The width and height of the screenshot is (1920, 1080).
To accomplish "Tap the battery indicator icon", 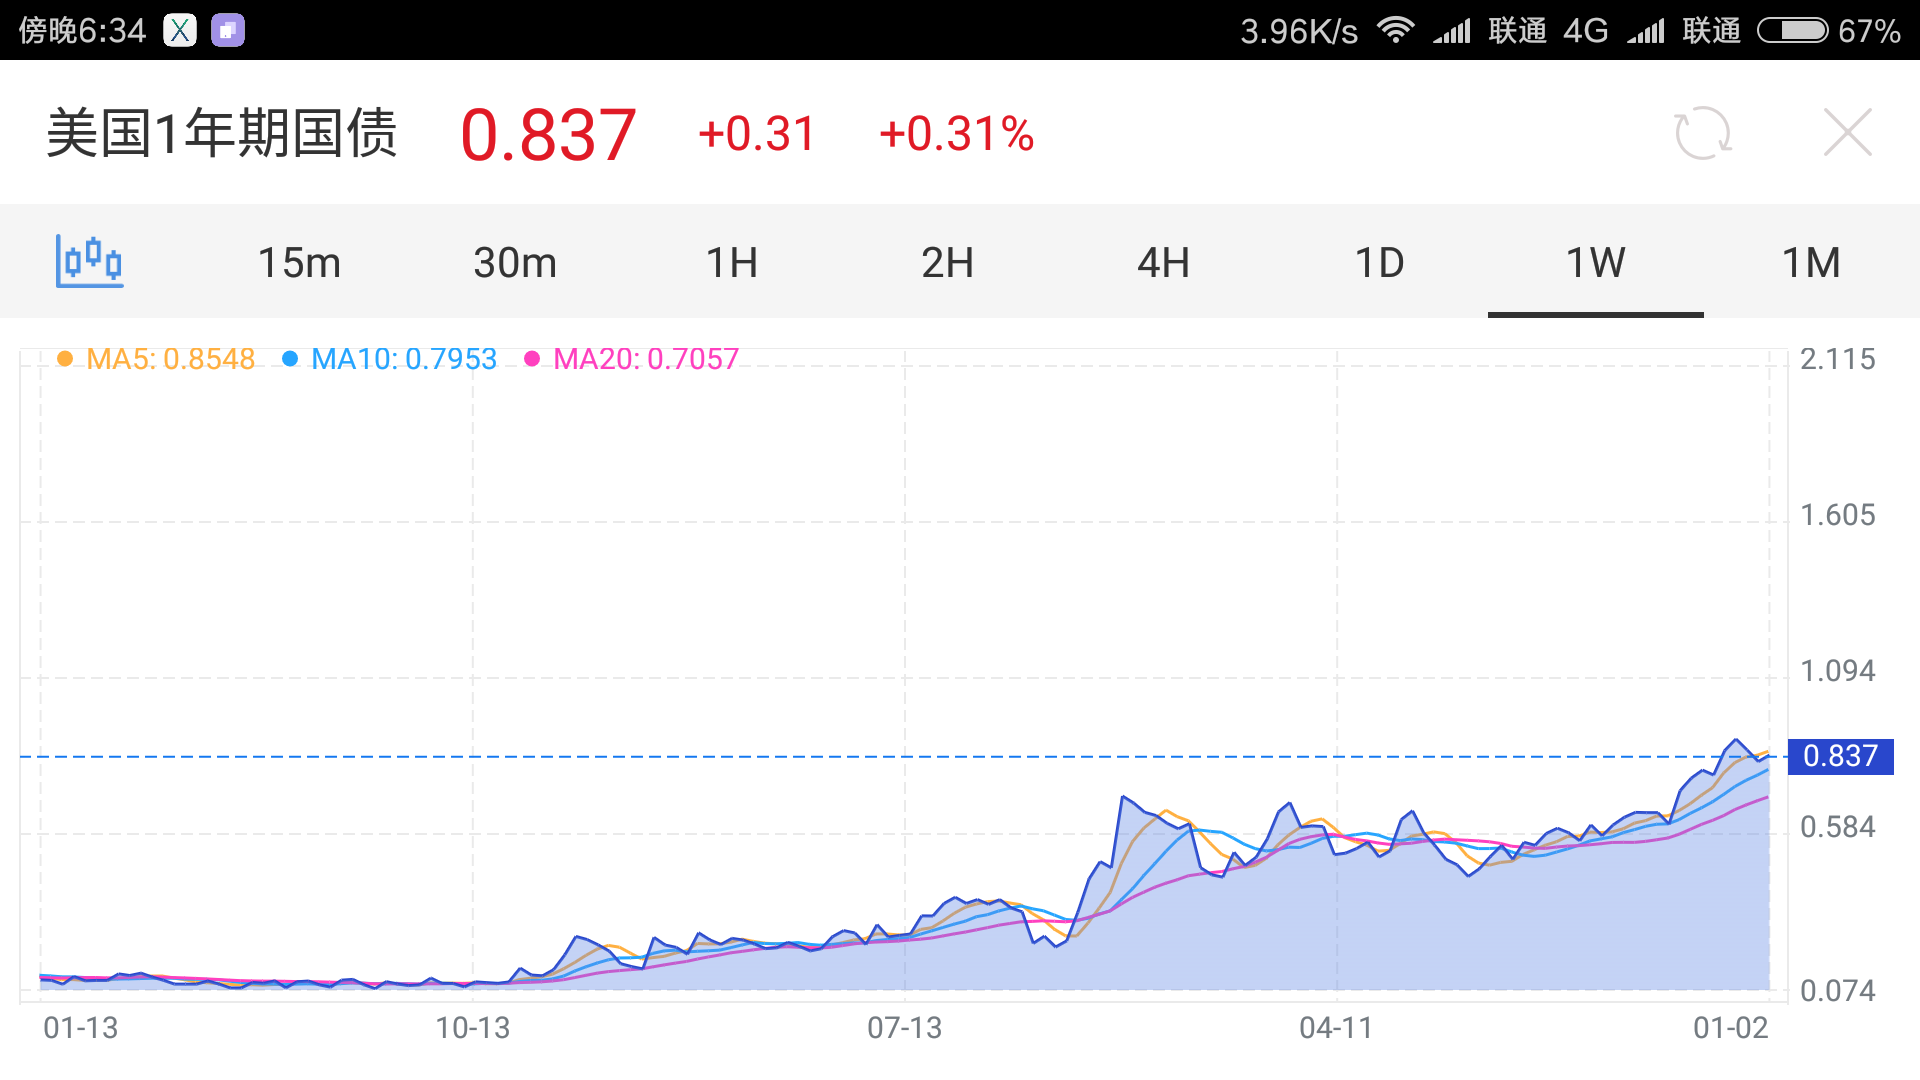I will pyautogui.click(x=1793, y=30).
